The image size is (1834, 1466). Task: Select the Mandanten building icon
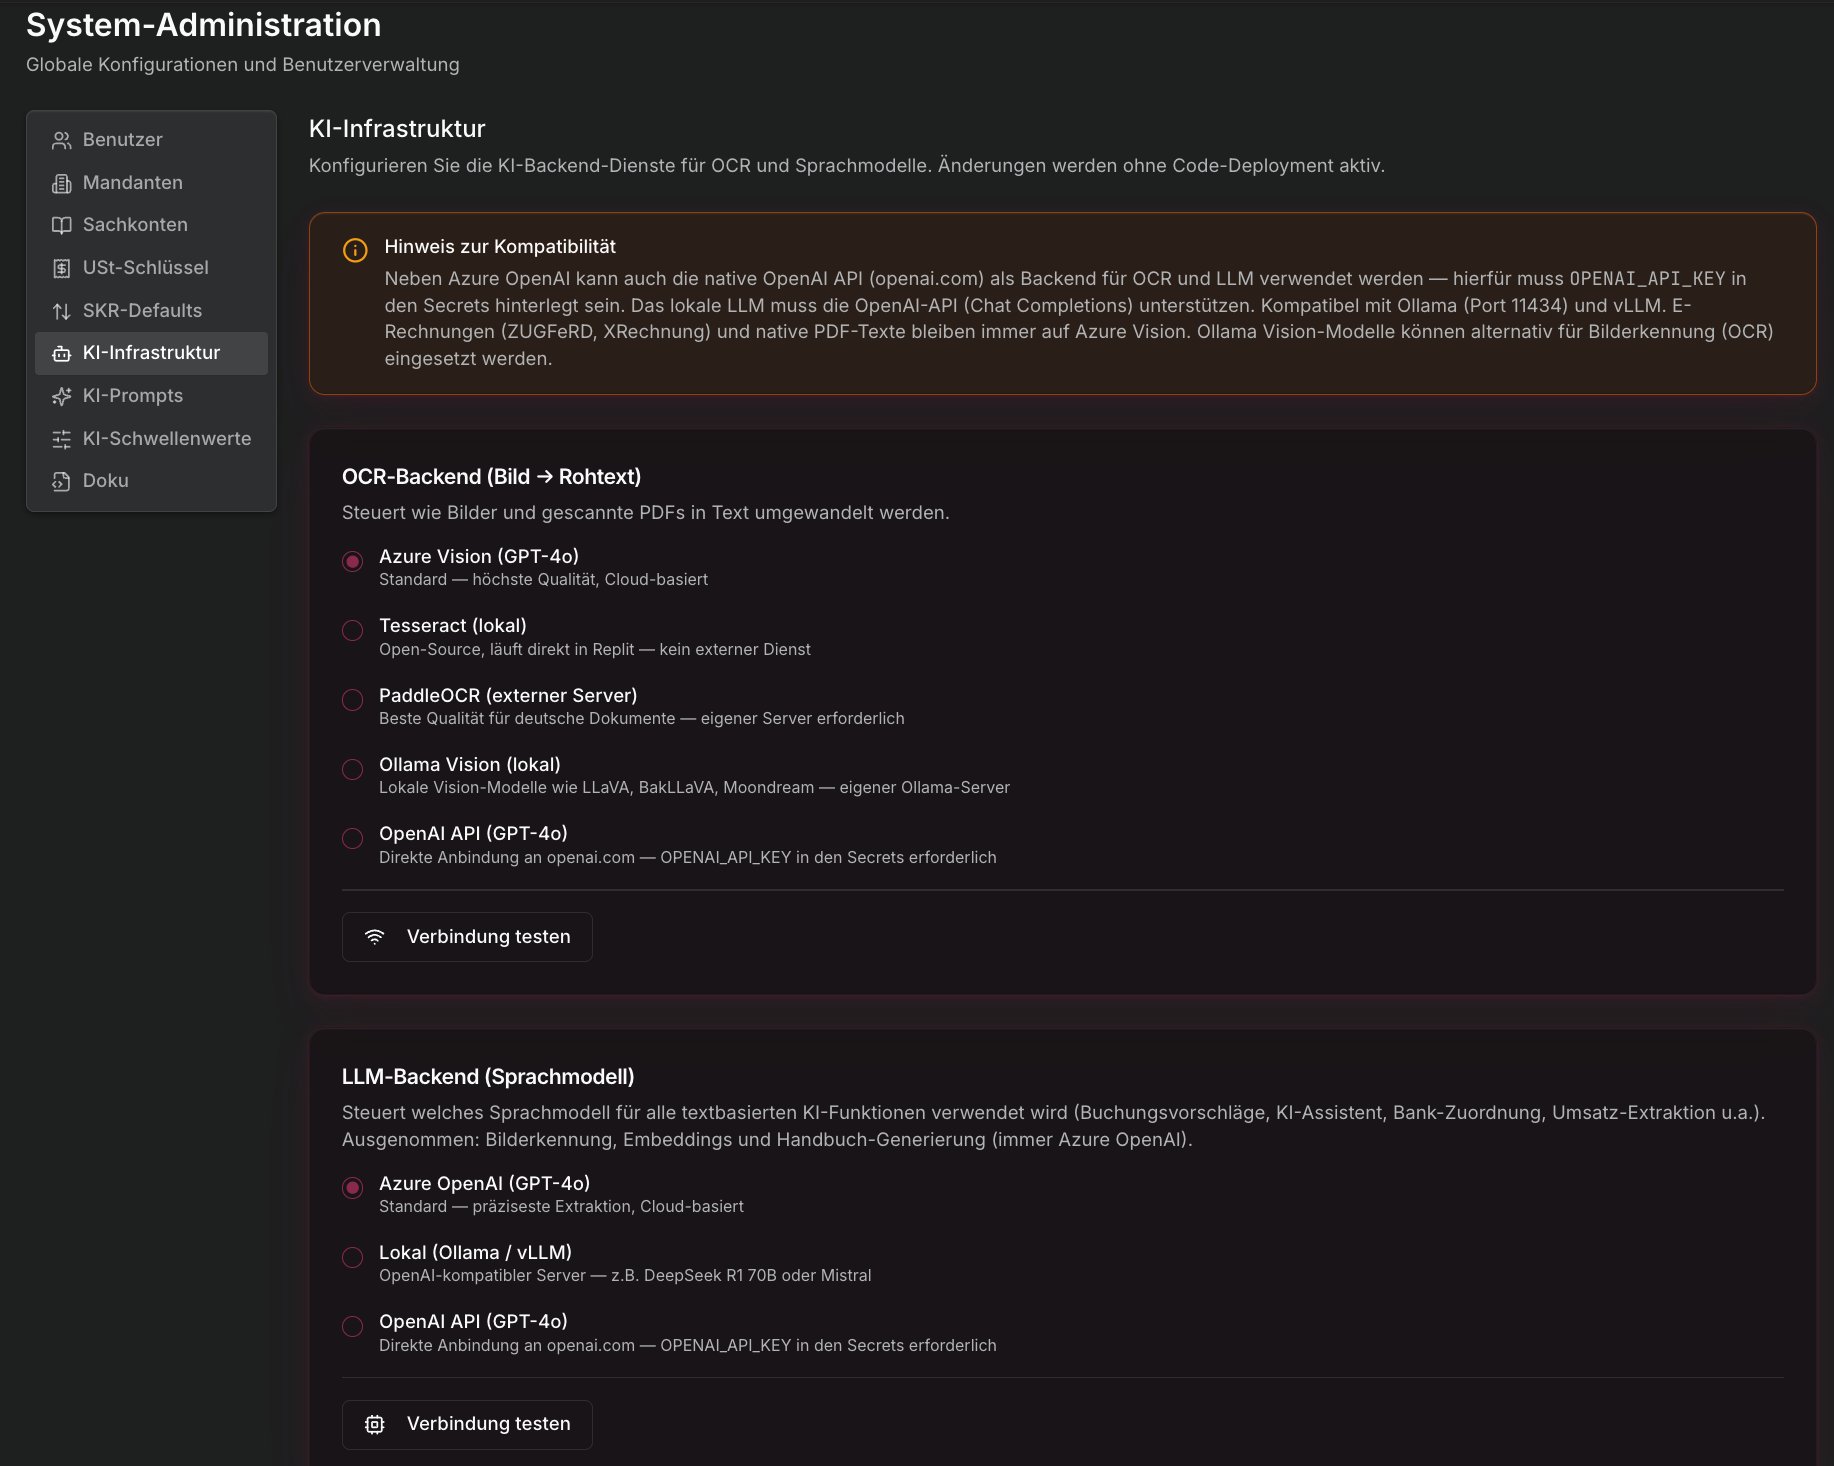[x=61, y=182]
